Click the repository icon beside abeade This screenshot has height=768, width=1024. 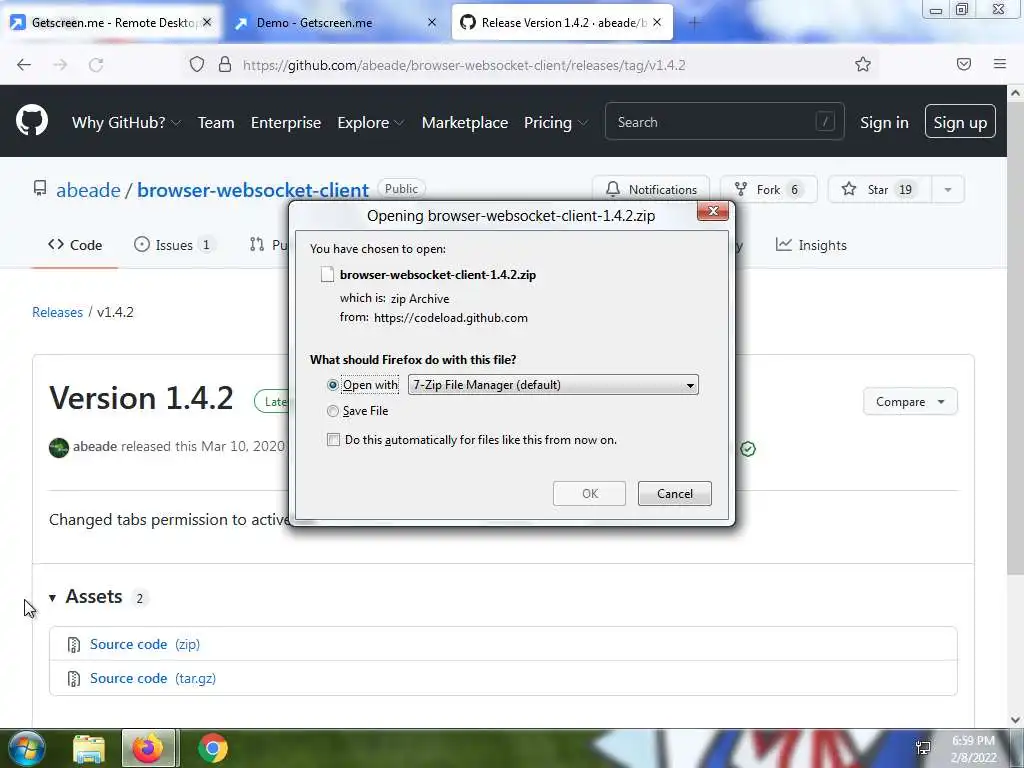(x=40, y=189)
